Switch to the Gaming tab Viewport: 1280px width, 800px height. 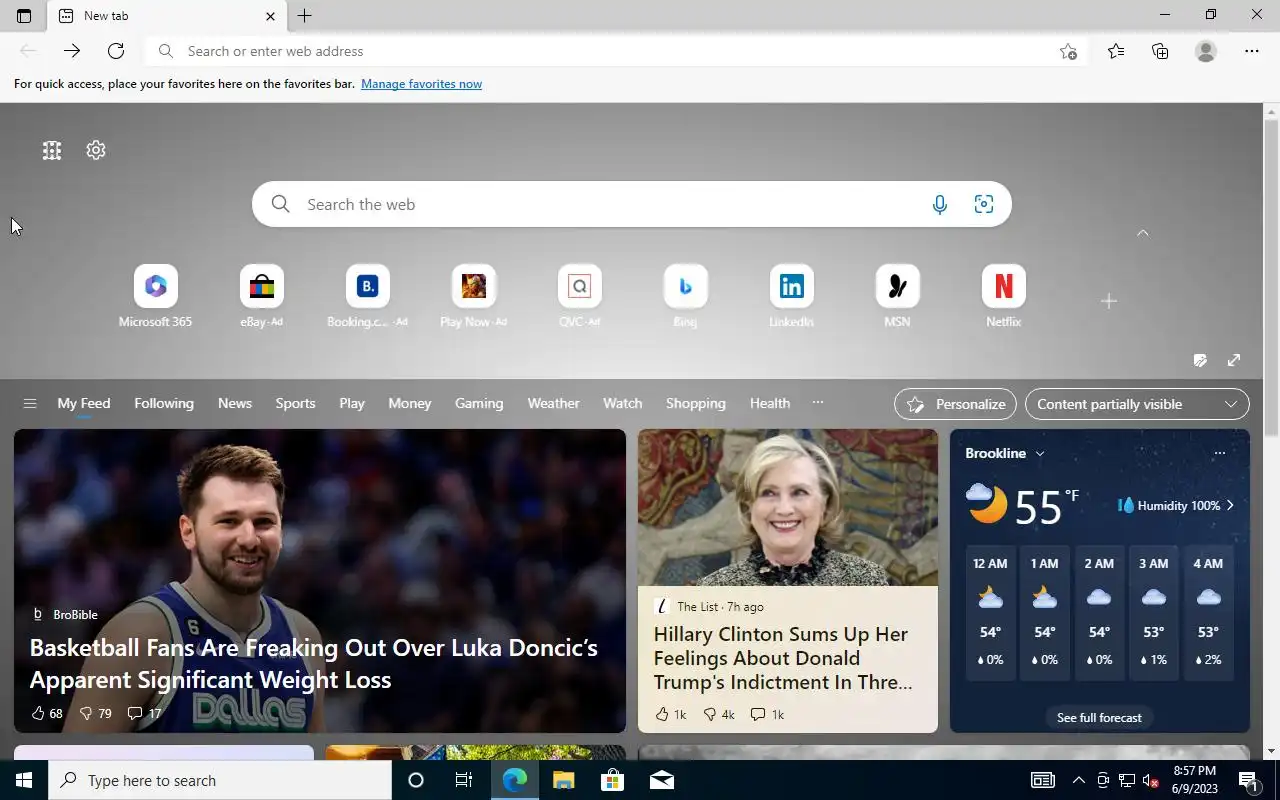tap(479, 403)
